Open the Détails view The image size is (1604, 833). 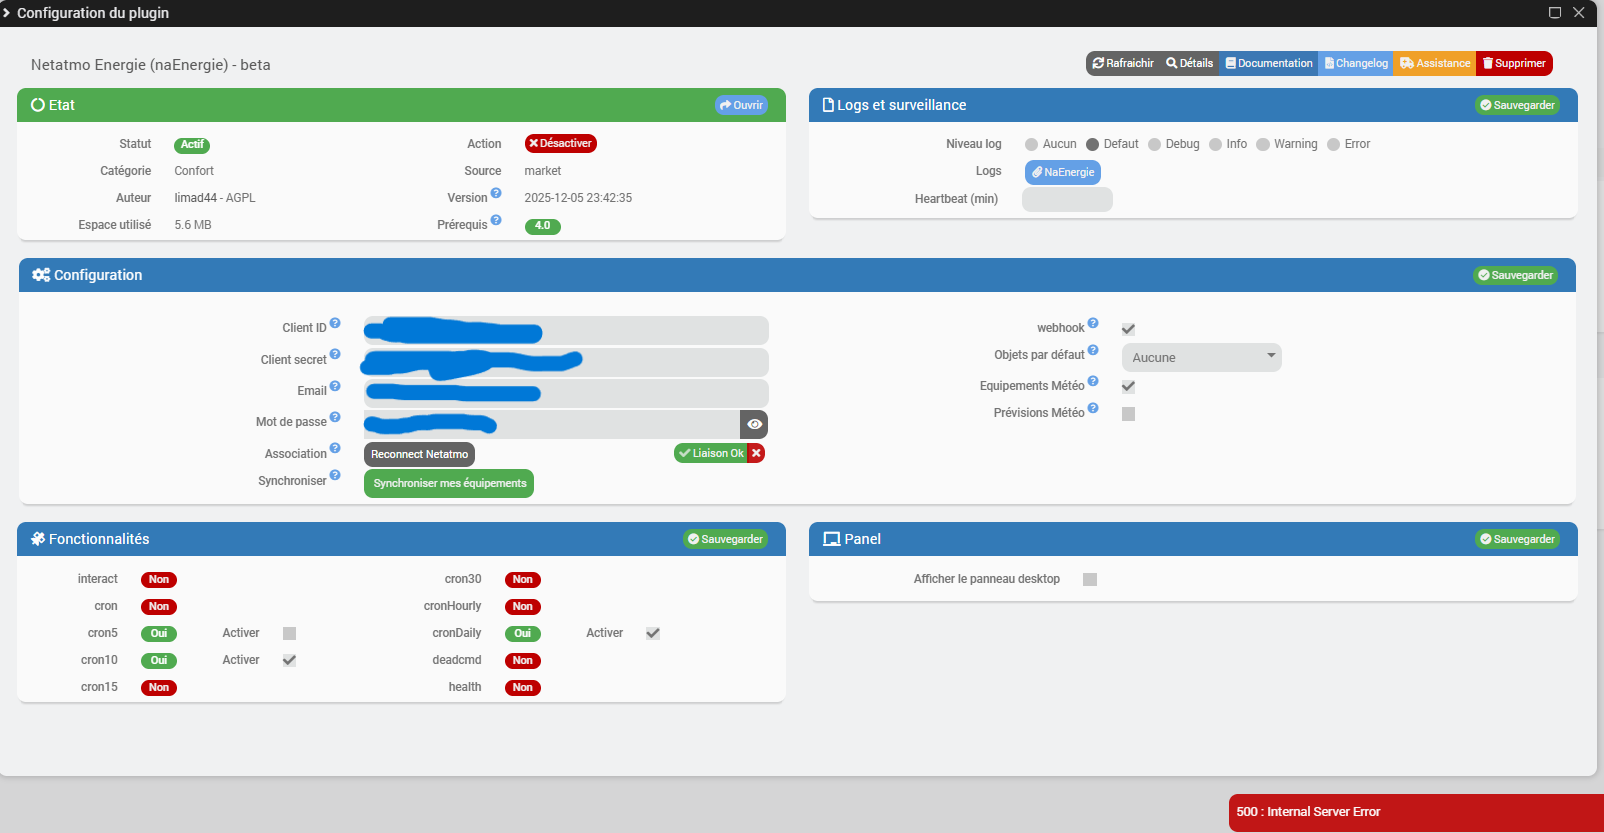(x=1189, y=63)
